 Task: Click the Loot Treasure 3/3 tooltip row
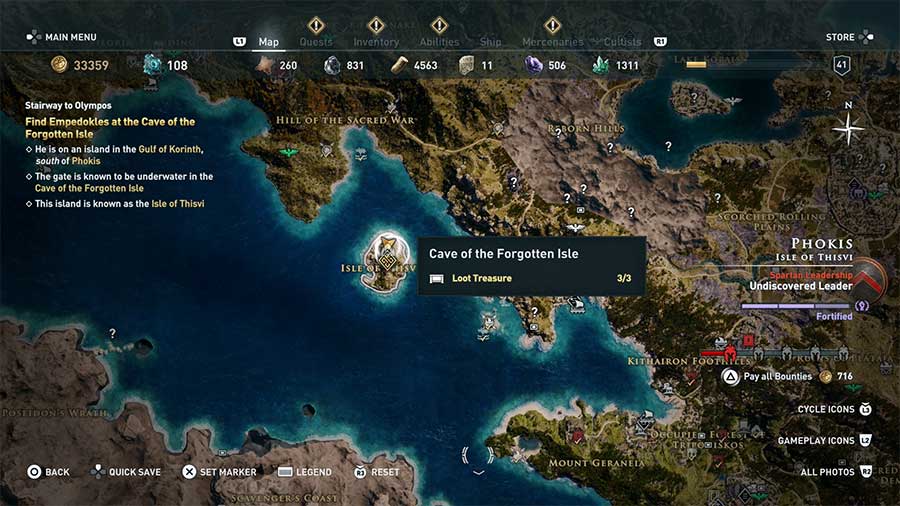(x=530, y=278)
